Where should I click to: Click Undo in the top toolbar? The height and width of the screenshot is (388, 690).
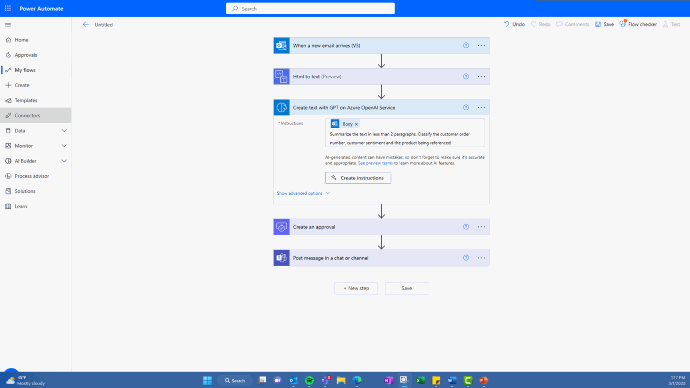click(514, 24)
